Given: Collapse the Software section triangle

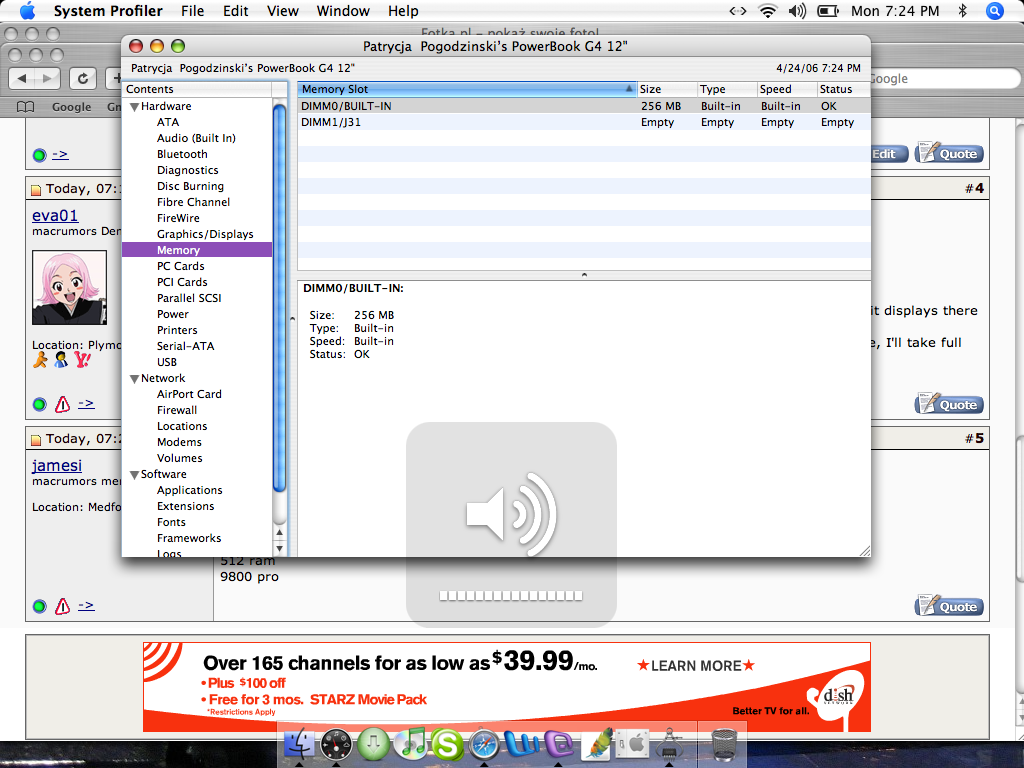Looking at the screenshot, I should point(134,475).
